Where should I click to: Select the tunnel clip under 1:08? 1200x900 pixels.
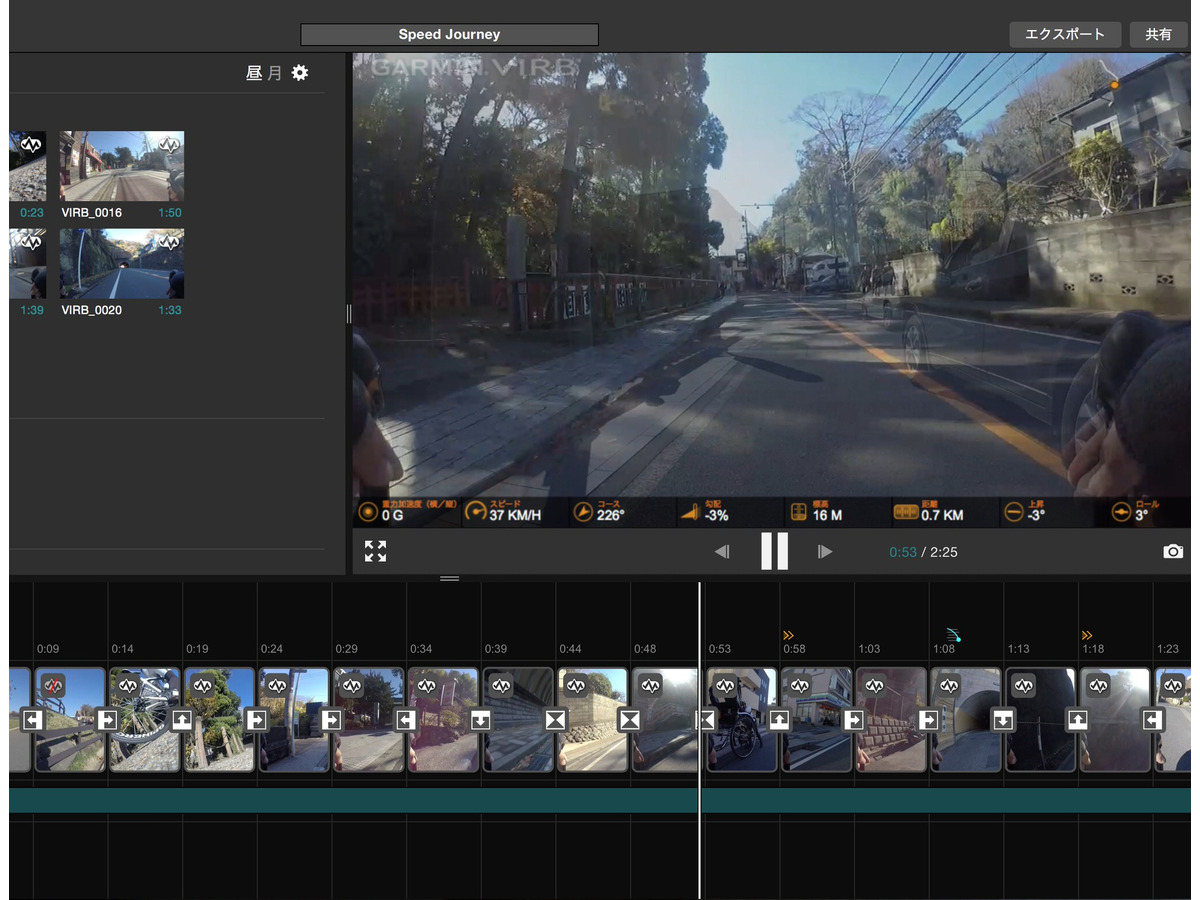966,720
